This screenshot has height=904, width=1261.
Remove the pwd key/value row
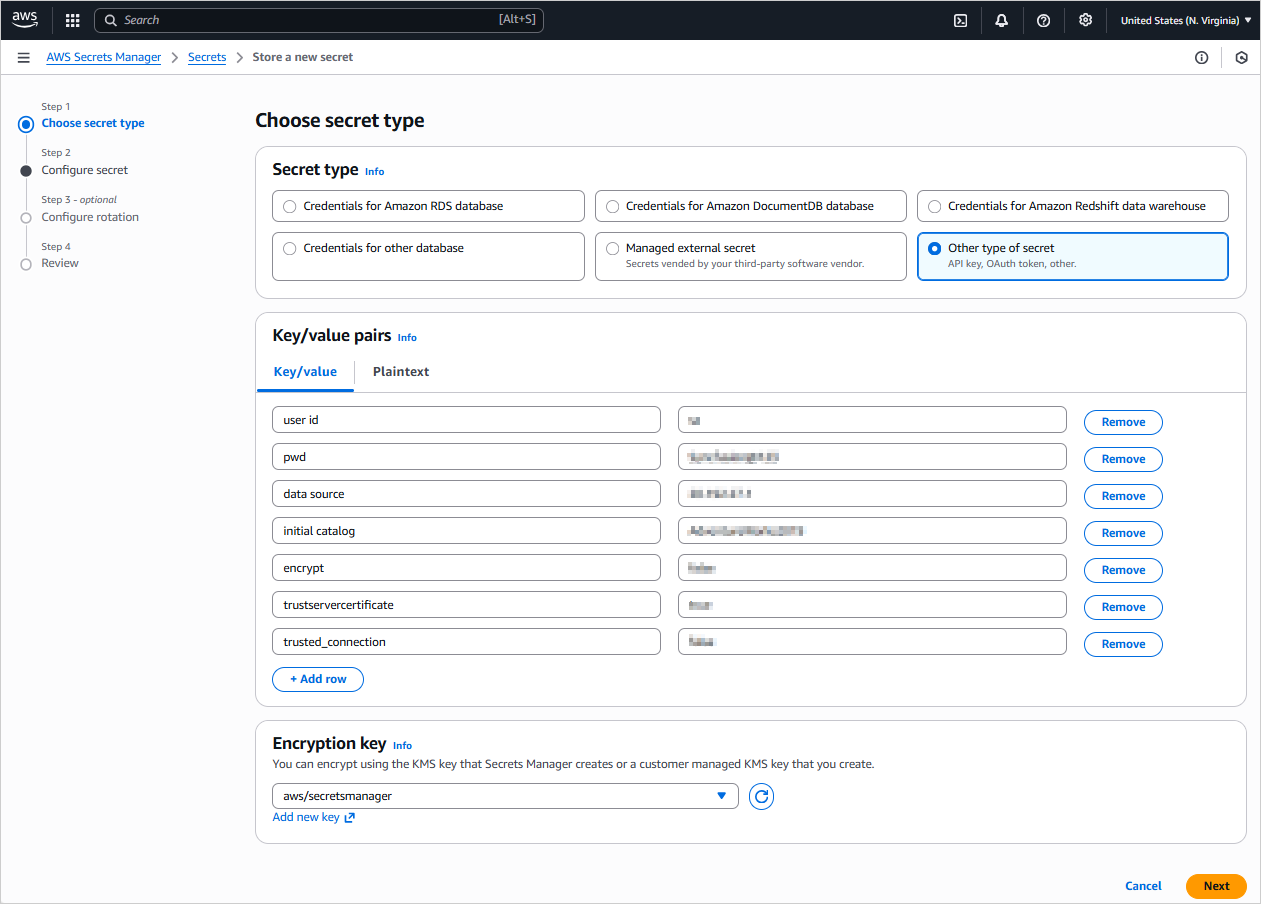(1122, 459)
